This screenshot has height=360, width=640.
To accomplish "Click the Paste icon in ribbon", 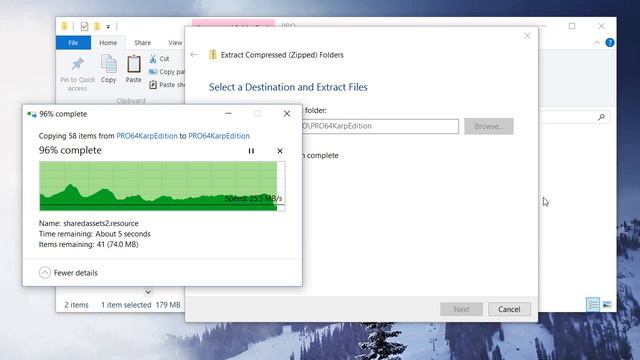I will [133, 64].
